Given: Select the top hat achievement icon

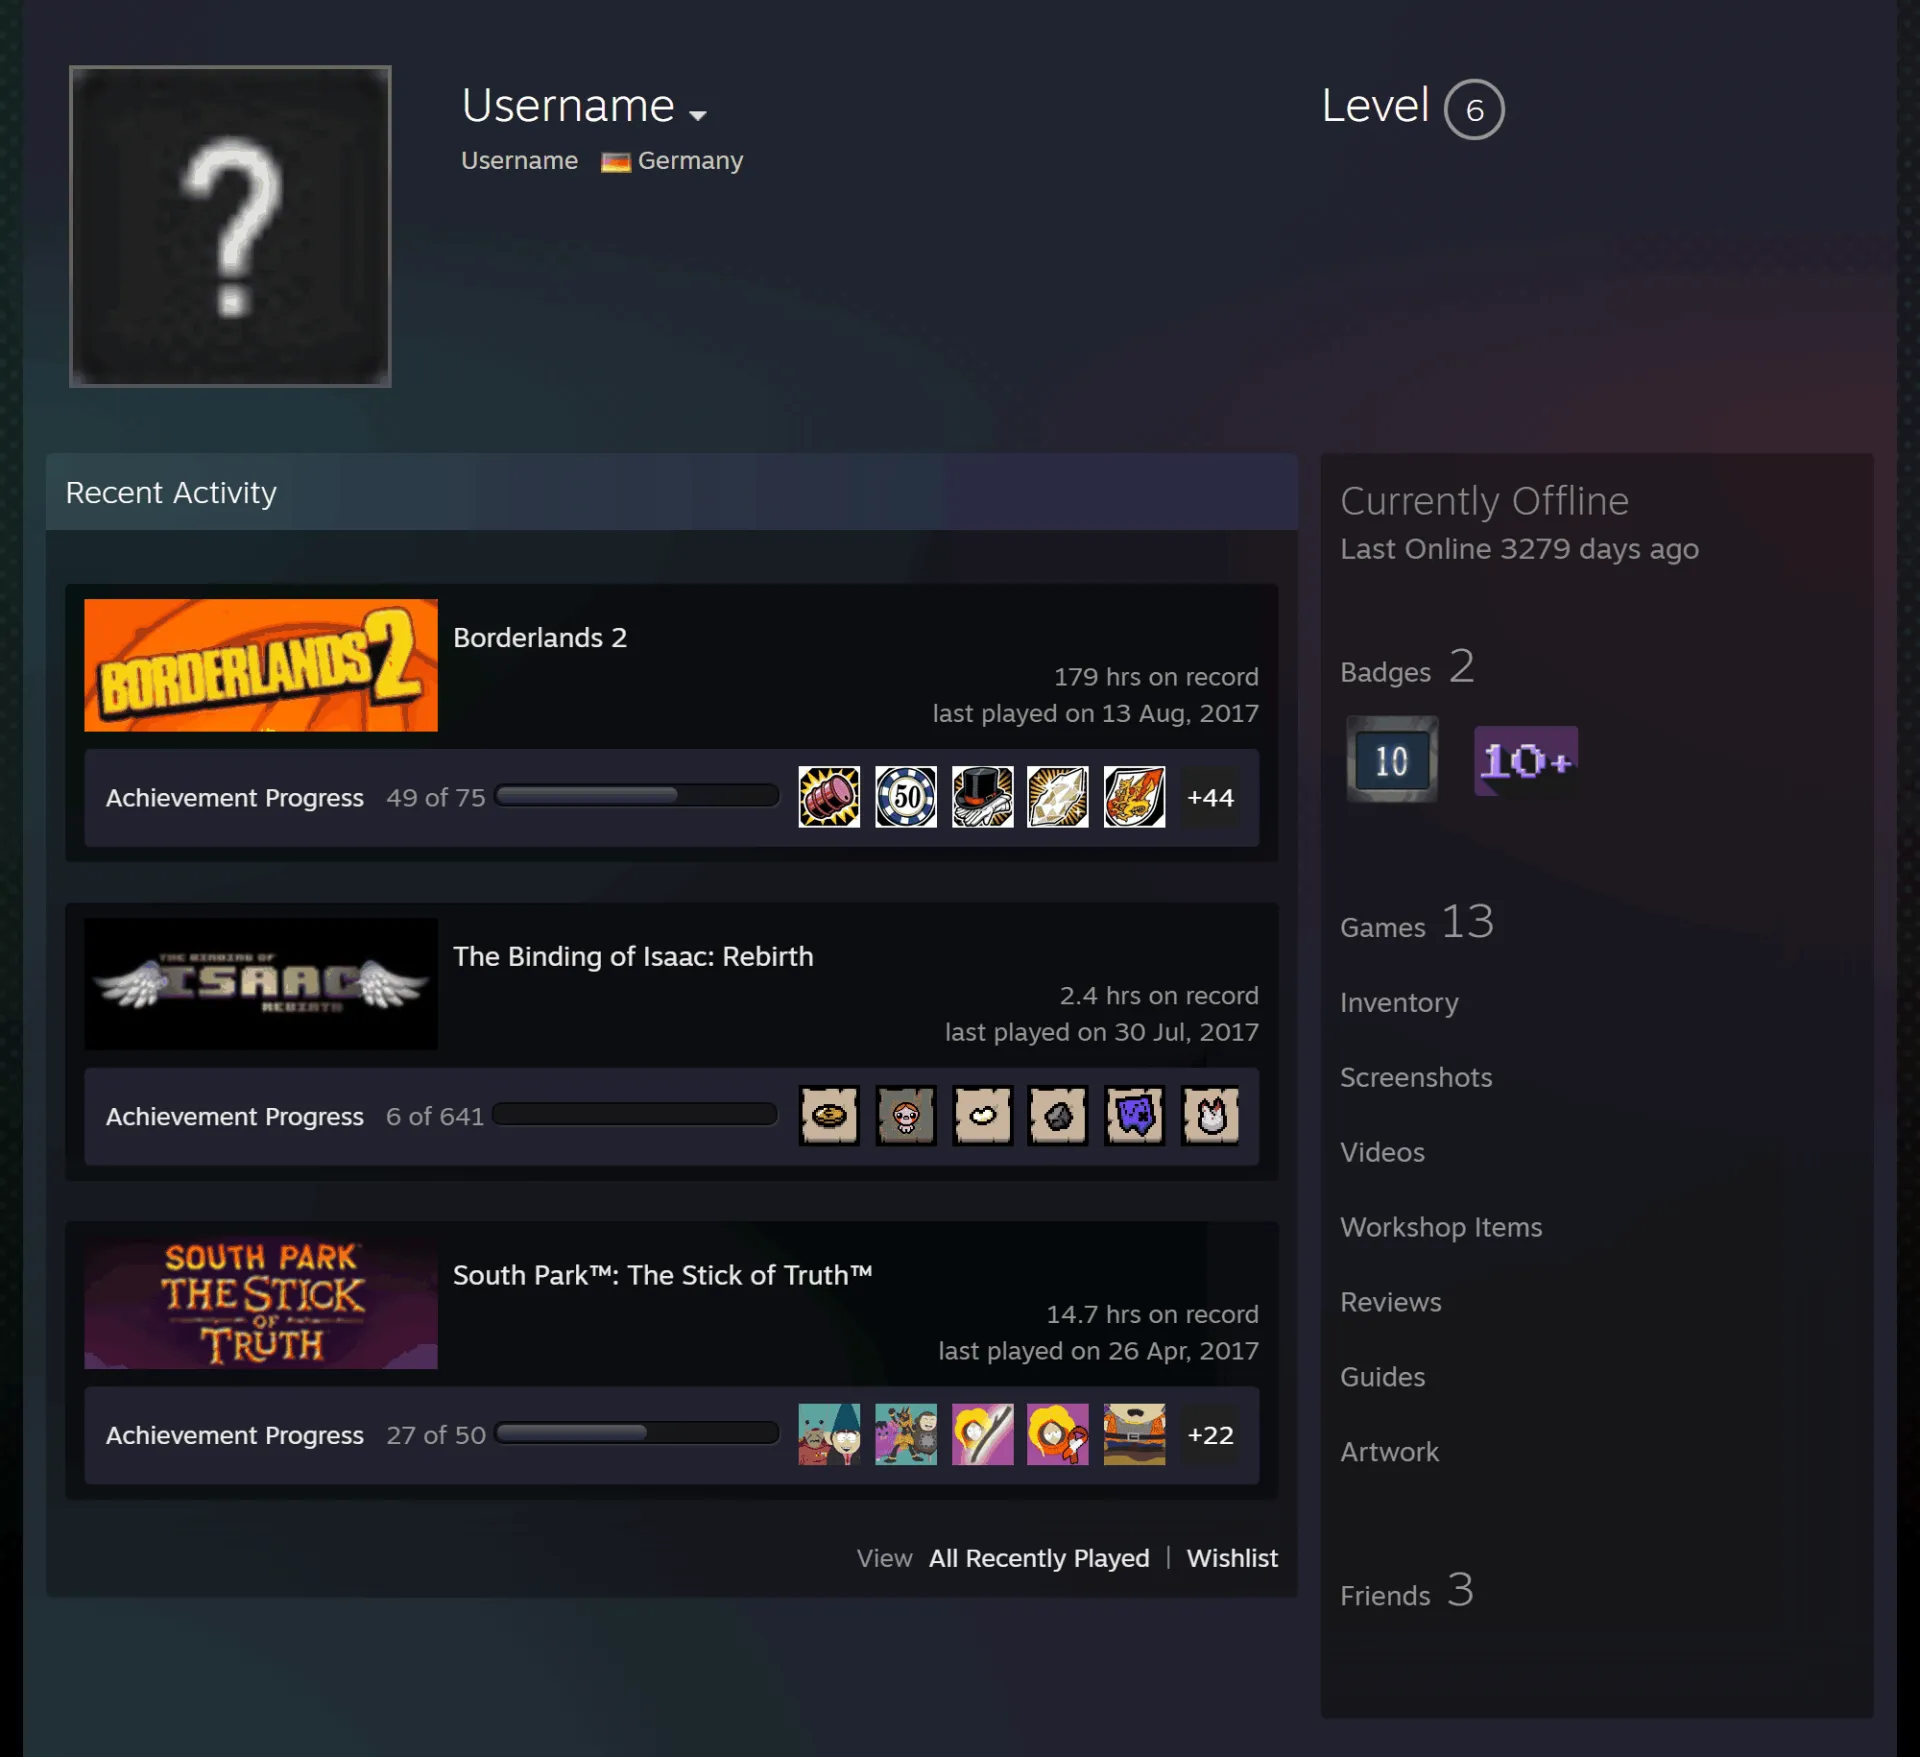Looking at the screenshot, I should coord(982,797).
